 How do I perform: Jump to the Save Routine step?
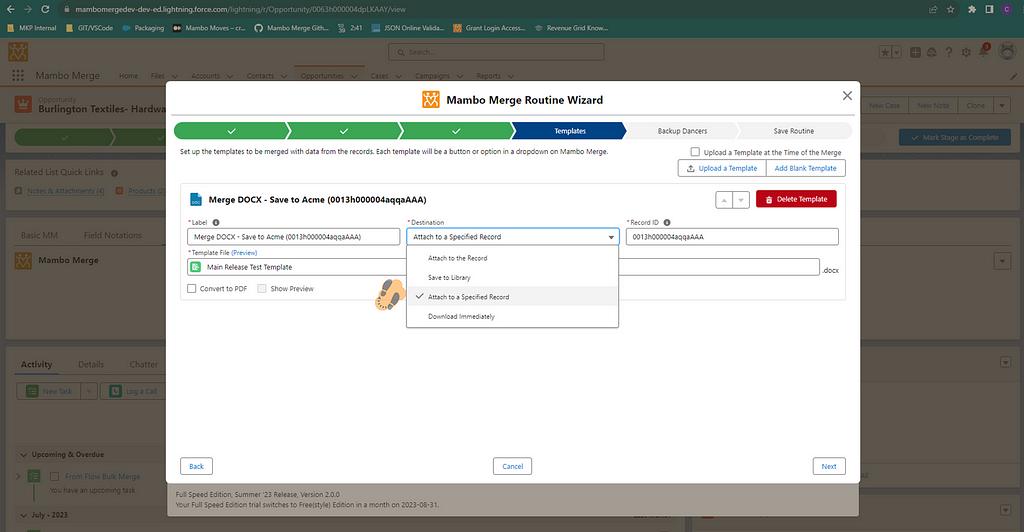(x=793, y=131)
